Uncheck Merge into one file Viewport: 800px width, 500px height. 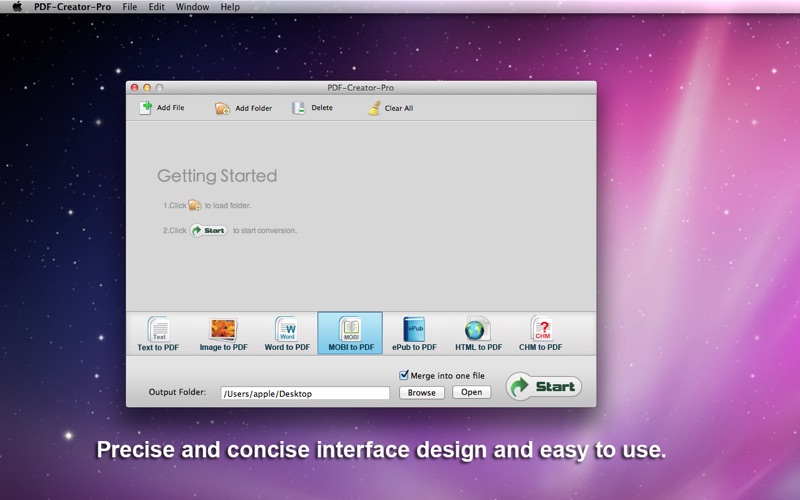tap(404, 375)
